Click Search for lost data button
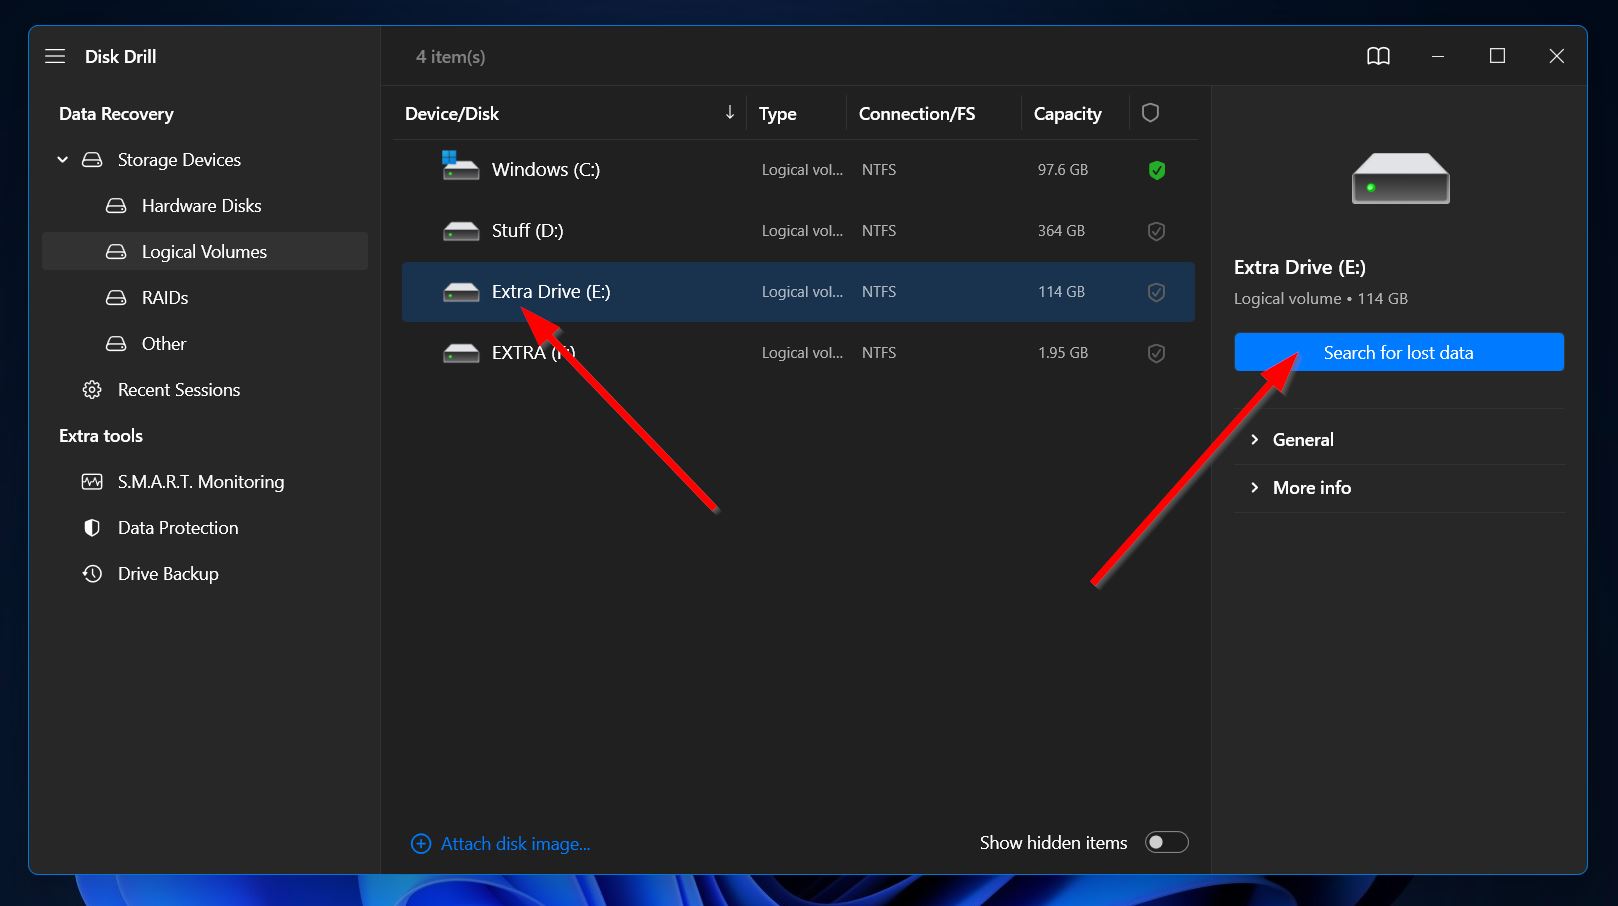This screenshot has width=1618, height=906. click(x=1398, y=352)
